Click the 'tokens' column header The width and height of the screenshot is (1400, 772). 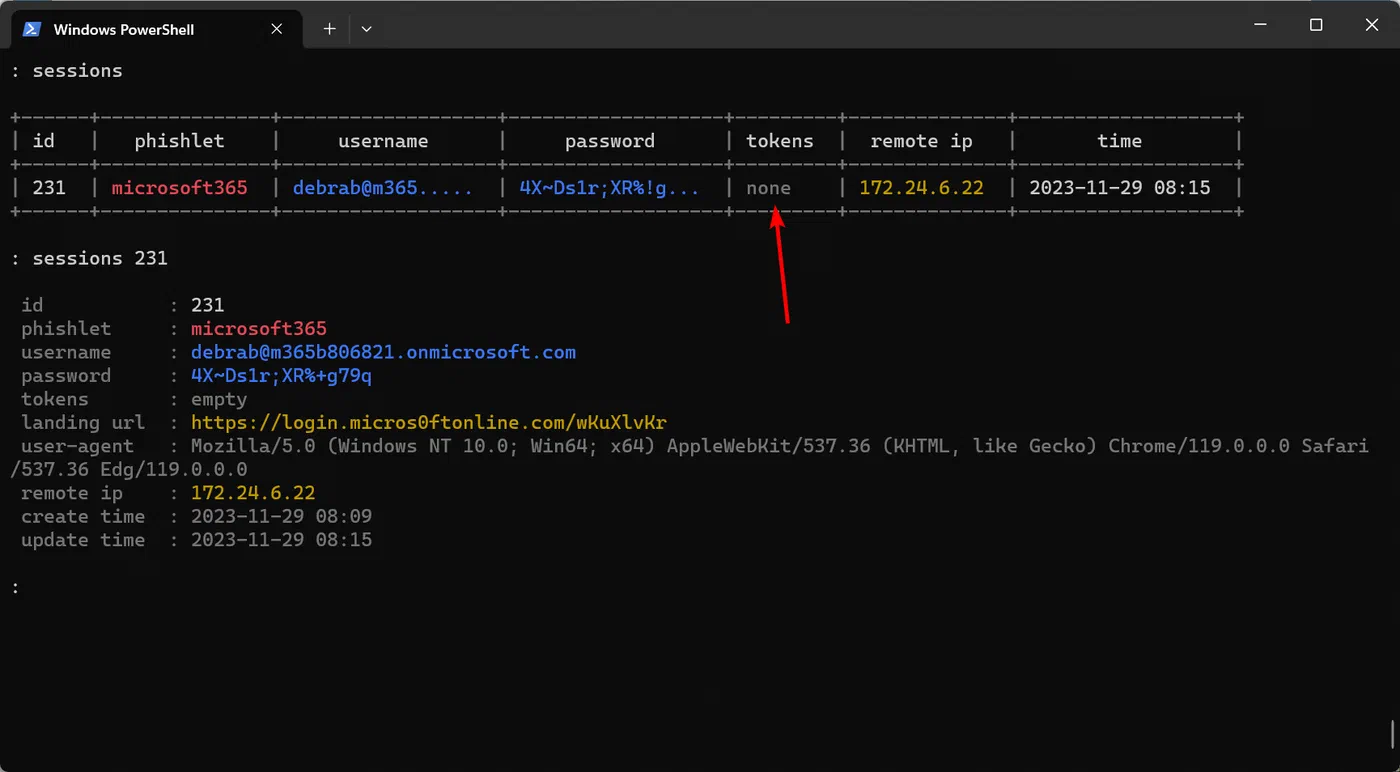[x=780, y=141]
